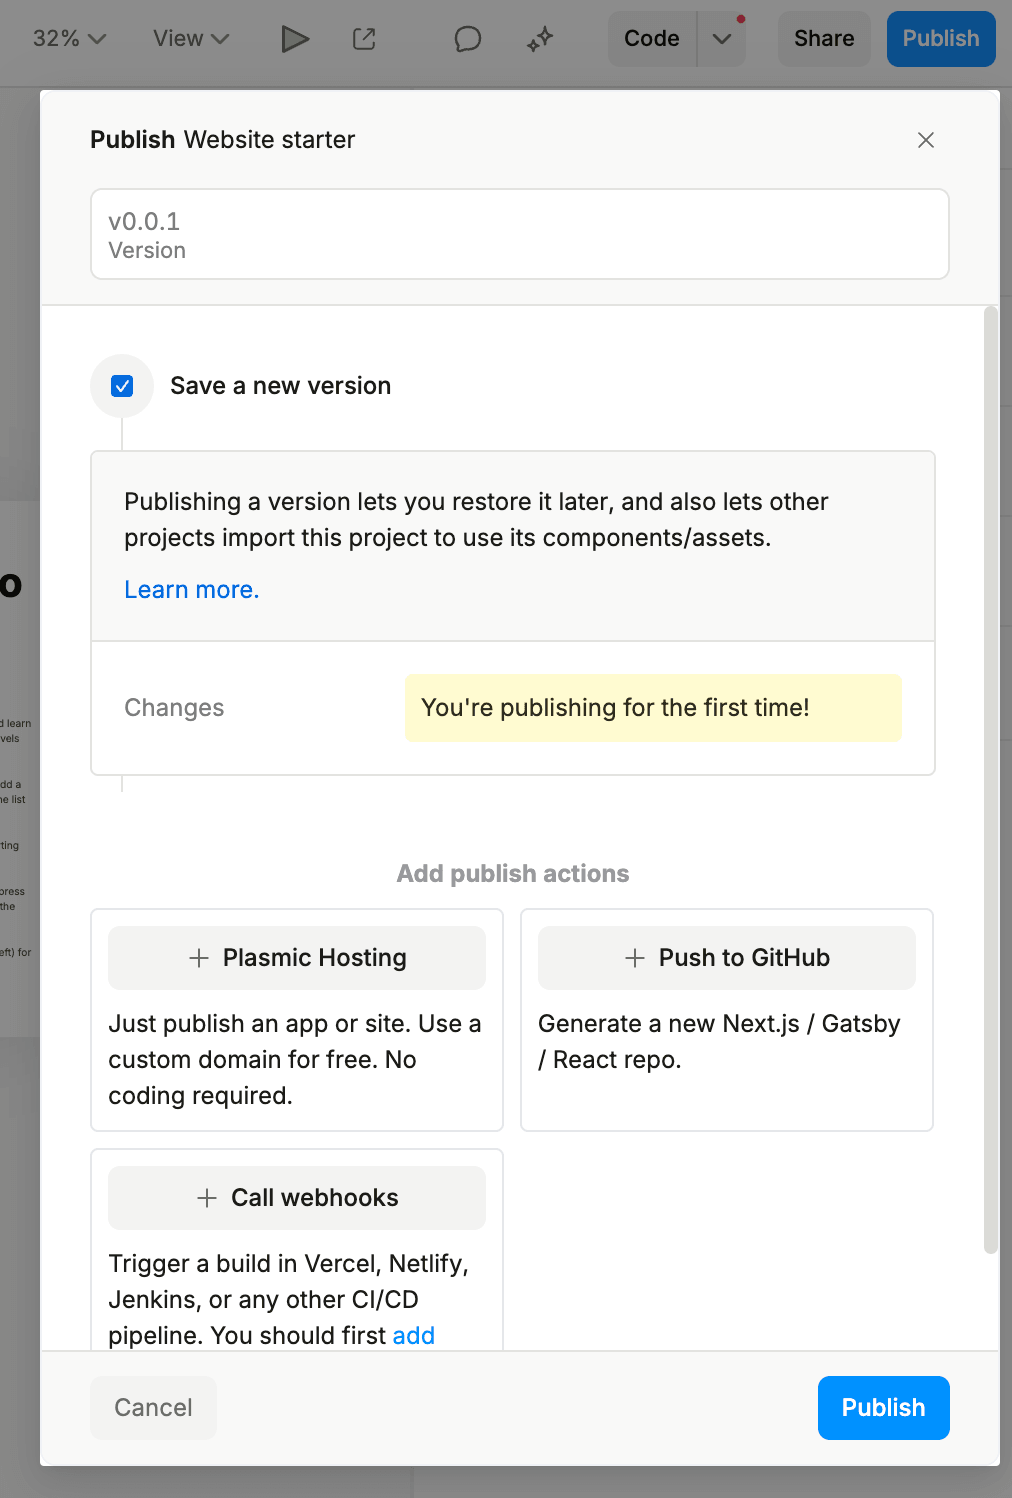Open the project in a new tab

[364, 39]
